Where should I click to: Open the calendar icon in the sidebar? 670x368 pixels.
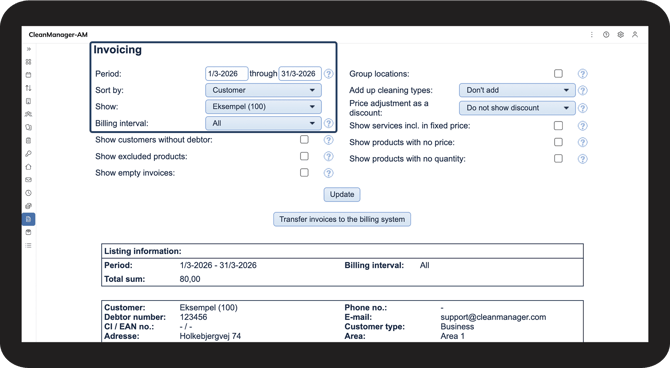point(29,75)
